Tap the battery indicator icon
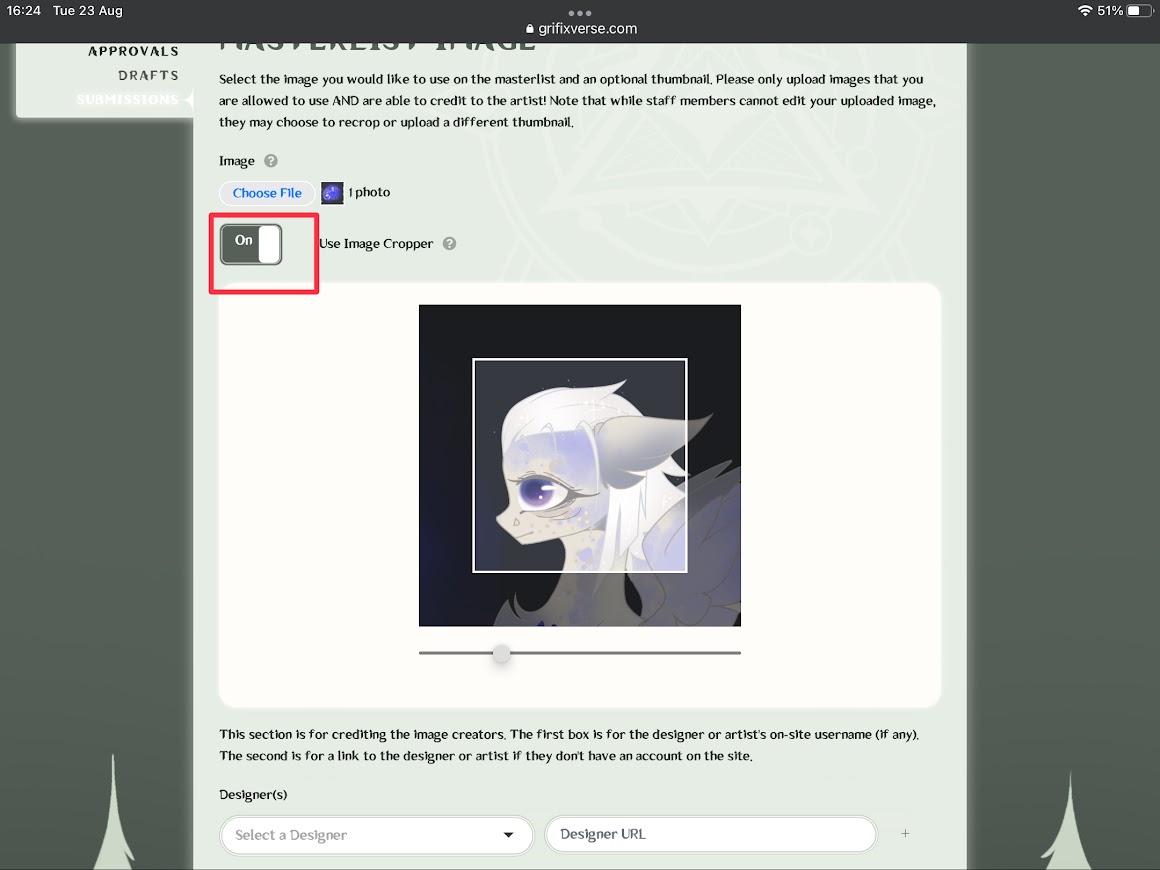1160x870 pixels. pyautogui.click(x=1140, y=10)
